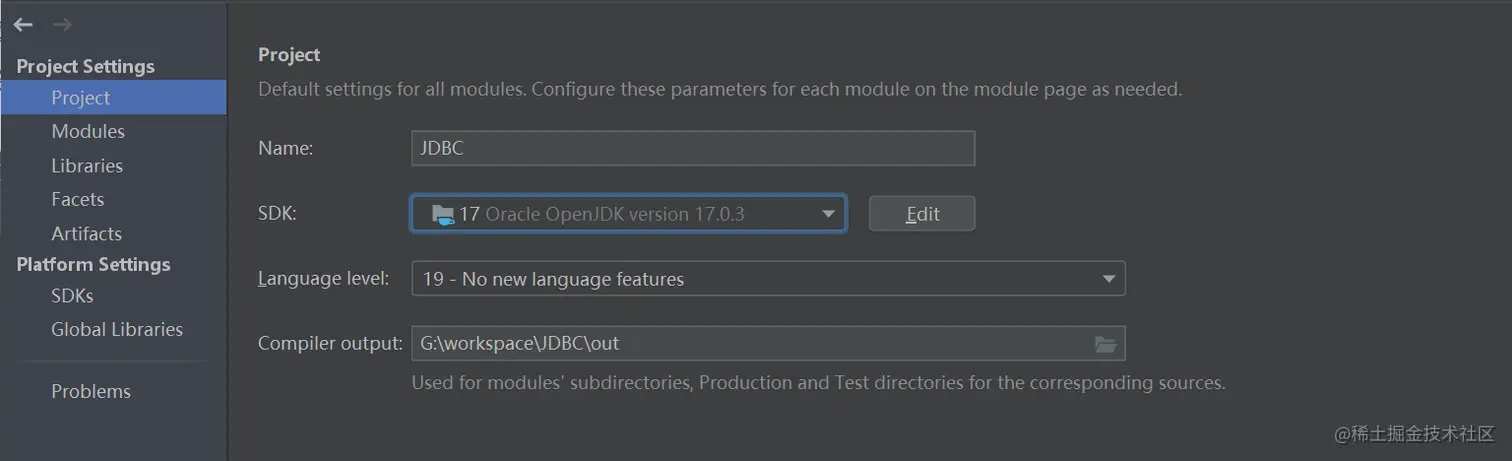The height and width of the screenshot is (461, 1512).
Task: Click the Language level label
Action: [x=323, y=279]
